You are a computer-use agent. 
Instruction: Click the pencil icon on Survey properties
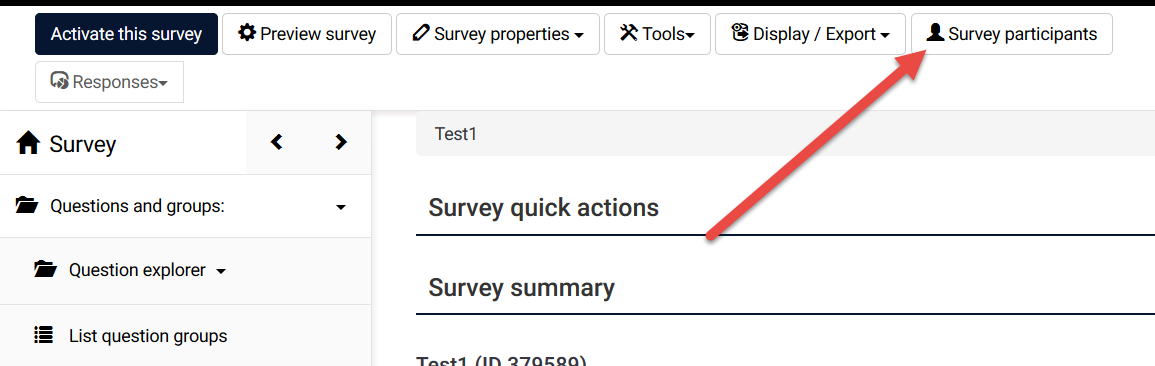[x=421, y=33]
